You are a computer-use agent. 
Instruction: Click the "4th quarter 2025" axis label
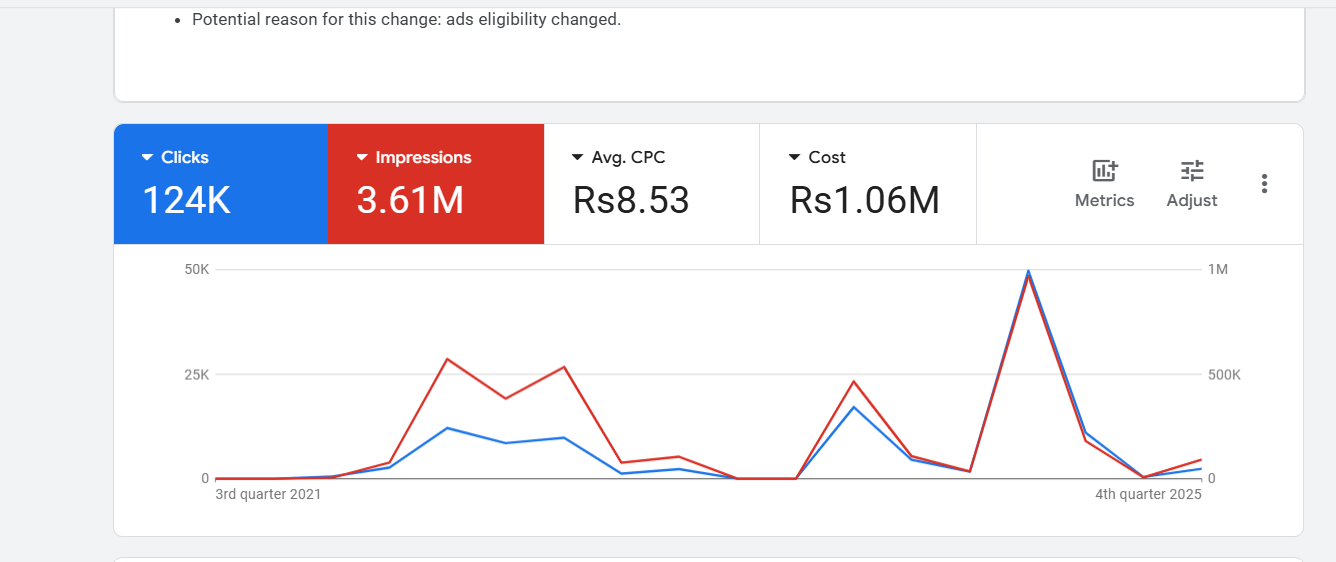pos(1148,494)
